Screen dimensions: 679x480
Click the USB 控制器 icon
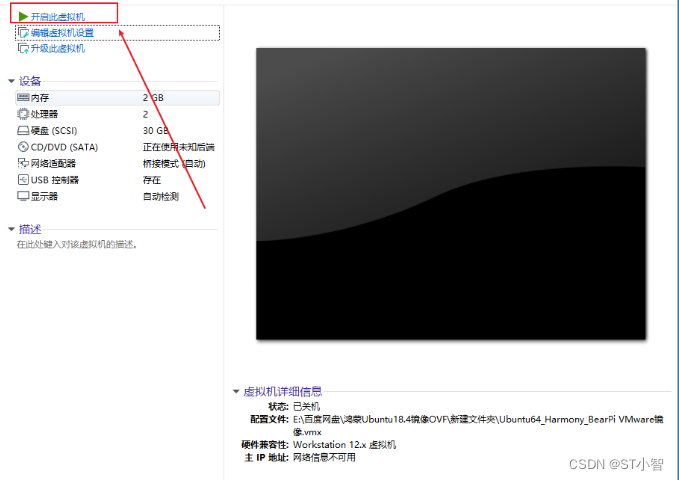coord(23,180)
